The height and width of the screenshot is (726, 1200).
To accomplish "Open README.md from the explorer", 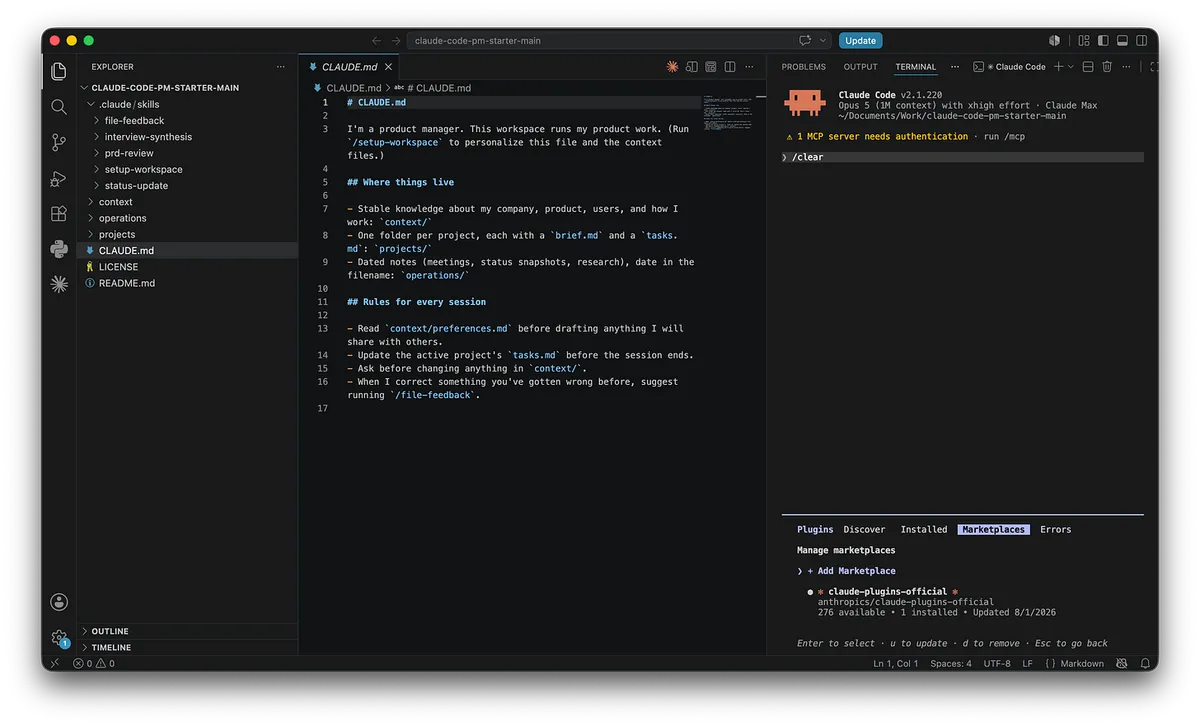I will point(127,283).
